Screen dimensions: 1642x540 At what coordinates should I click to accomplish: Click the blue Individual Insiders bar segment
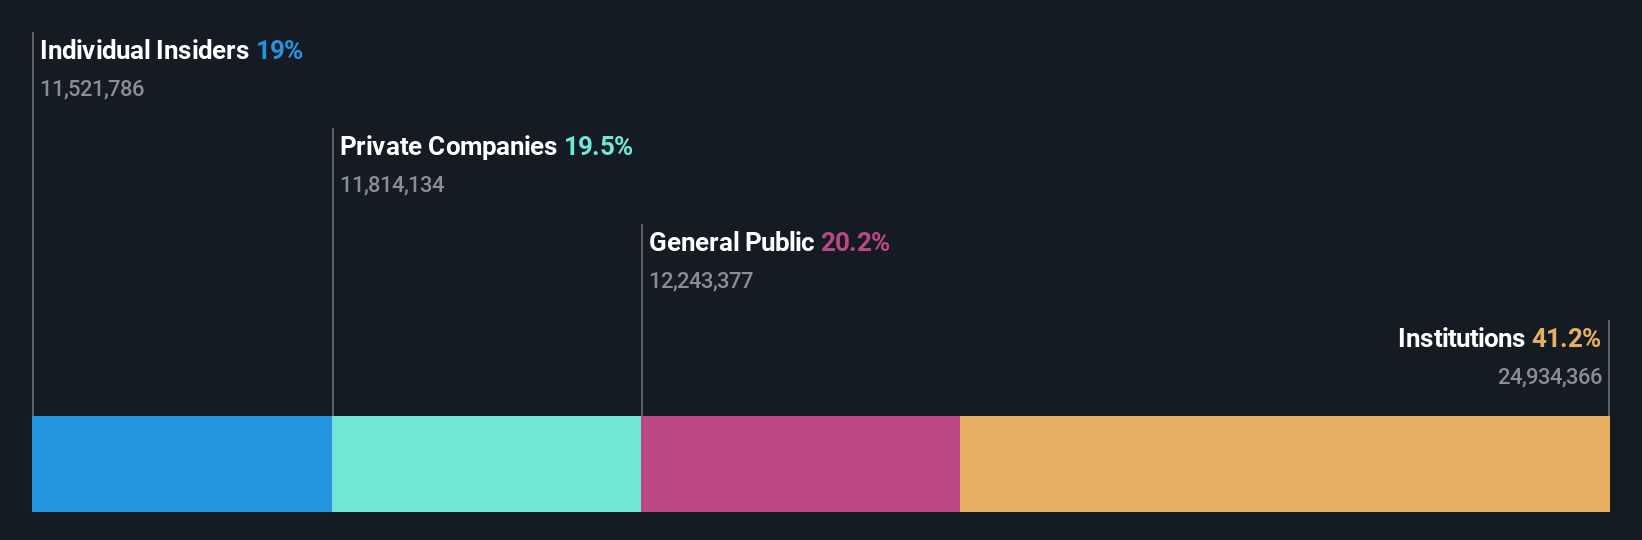point(182,464)
